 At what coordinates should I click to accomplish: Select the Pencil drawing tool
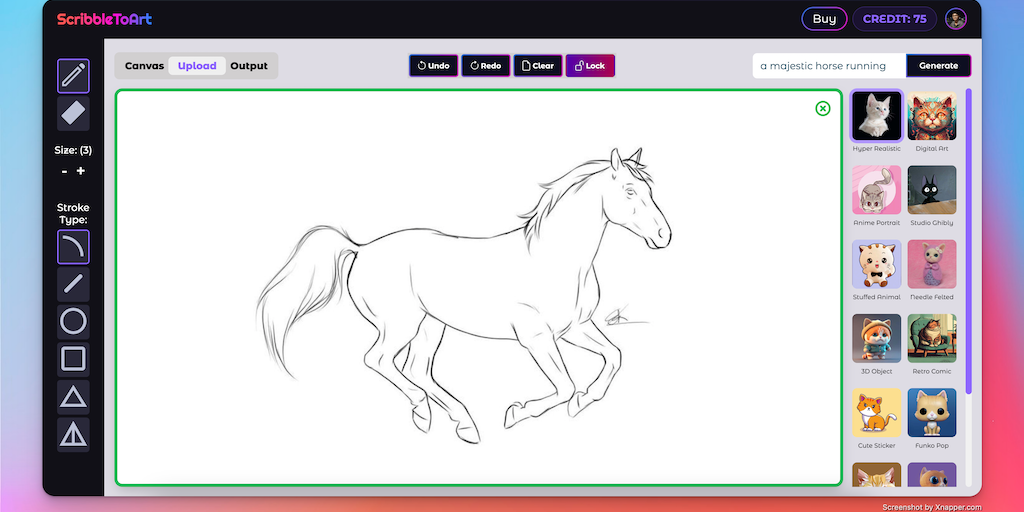pyautogui.click(x=73, y=76)
